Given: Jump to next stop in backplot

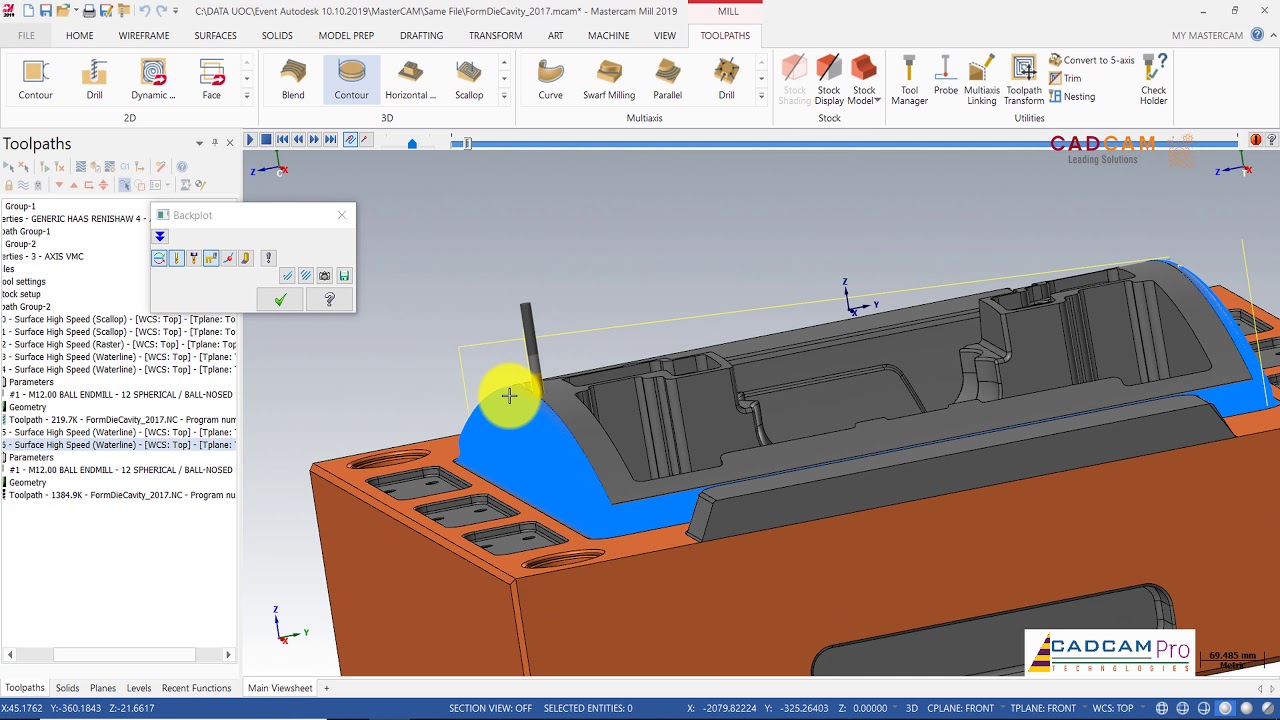Looking at the screenshot, I should [330, 140].
